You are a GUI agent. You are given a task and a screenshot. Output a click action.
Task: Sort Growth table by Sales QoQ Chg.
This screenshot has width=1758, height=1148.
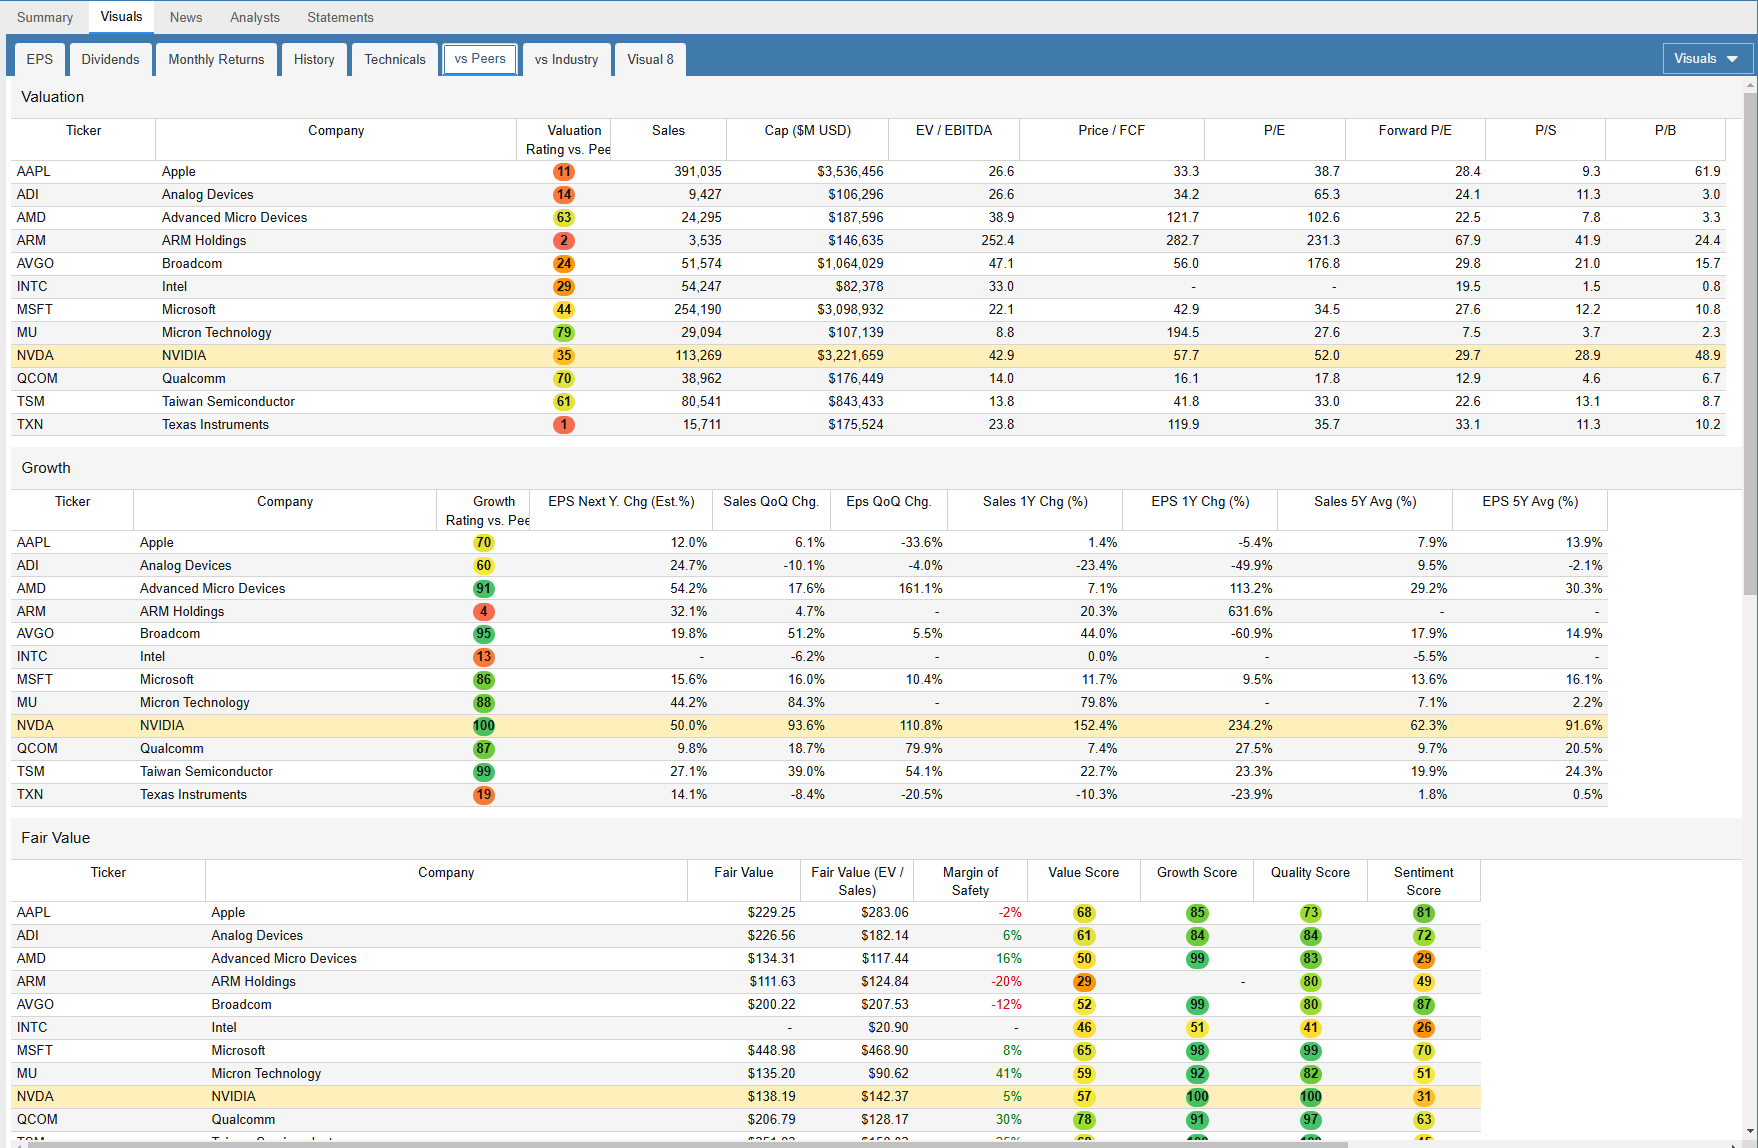(771, 502)
